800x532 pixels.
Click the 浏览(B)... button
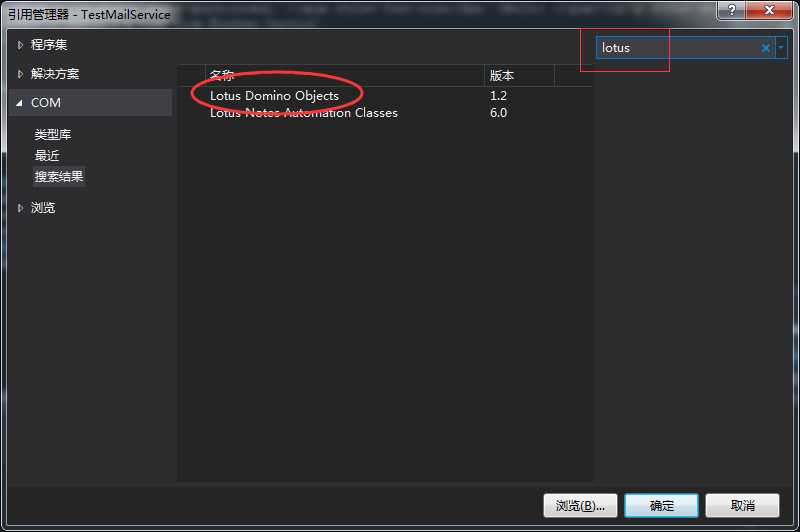coord(580,505)
